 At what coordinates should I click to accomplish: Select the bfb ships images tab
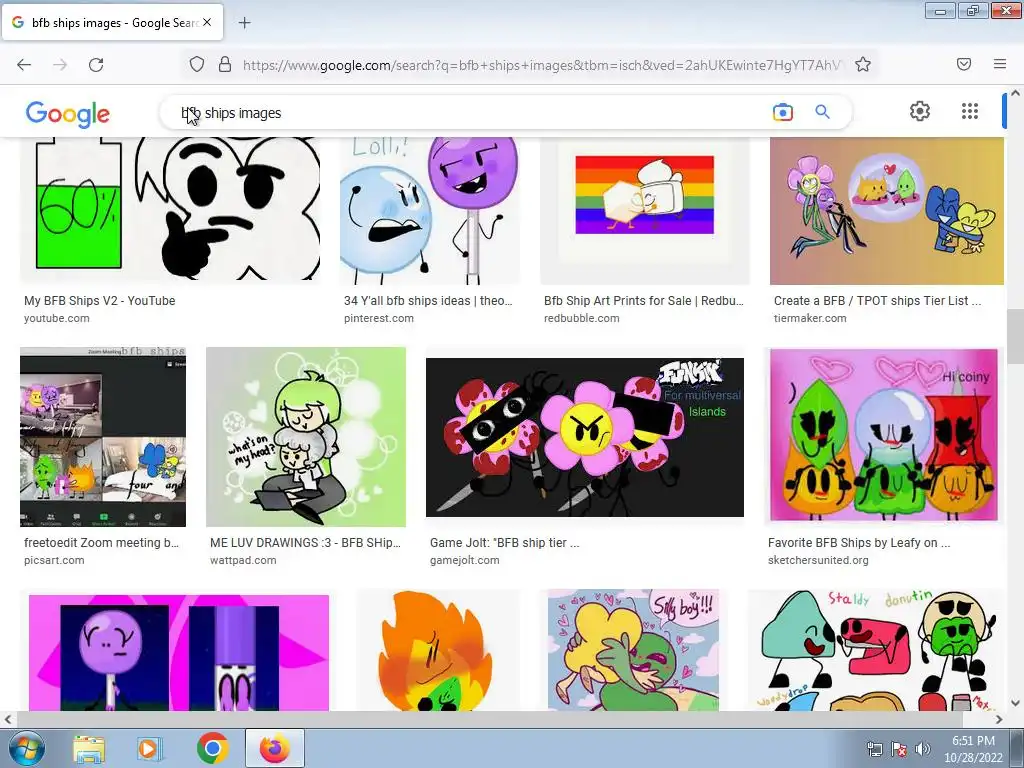tap(112, 22)
